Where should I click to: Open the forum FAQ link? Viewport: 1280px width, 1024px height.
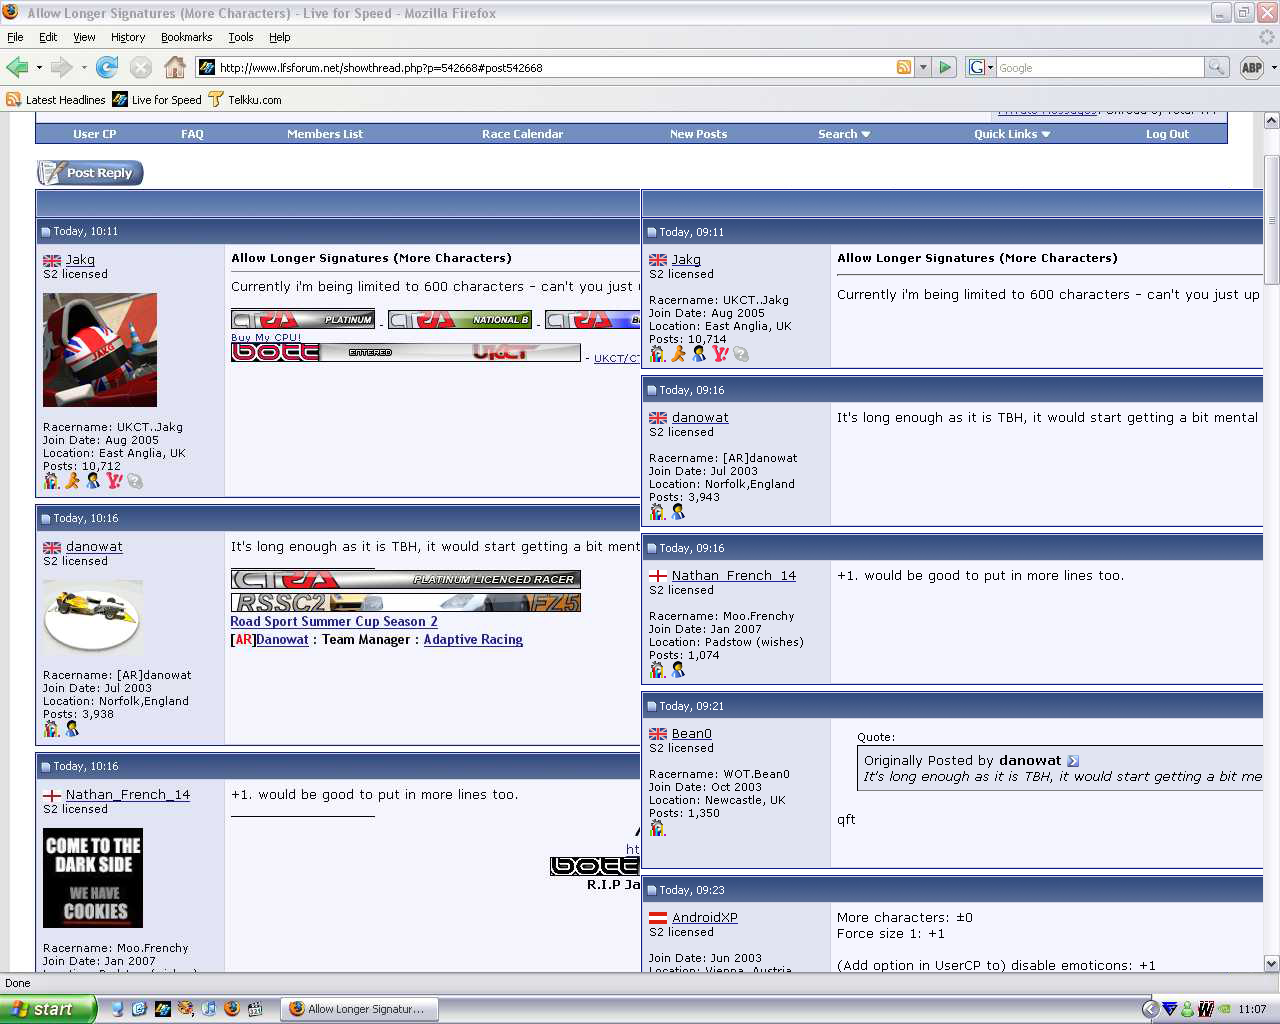(x=192, y=134)
